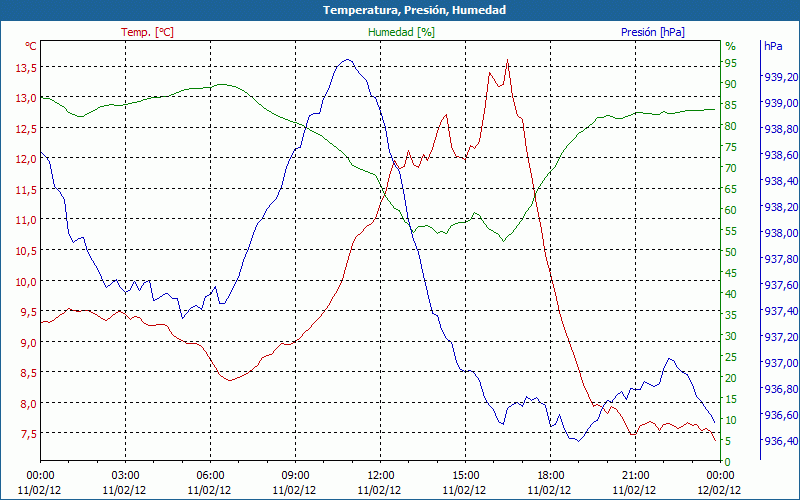Click the "939,20" pressure axis value
Image resolution: width=800 pixels, height=500 pixels.
click(781, 77)
